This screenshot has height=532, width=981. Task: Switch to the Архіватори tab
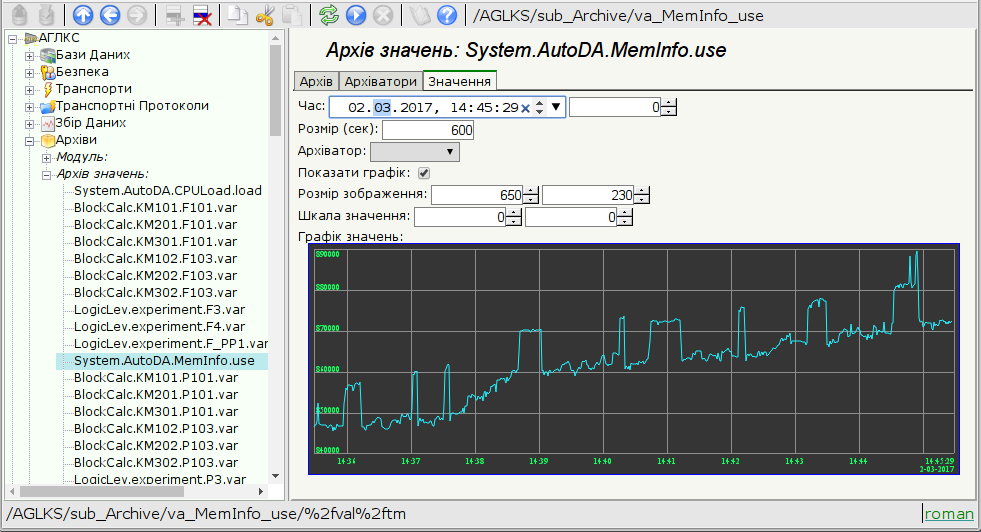coord(380,81)
